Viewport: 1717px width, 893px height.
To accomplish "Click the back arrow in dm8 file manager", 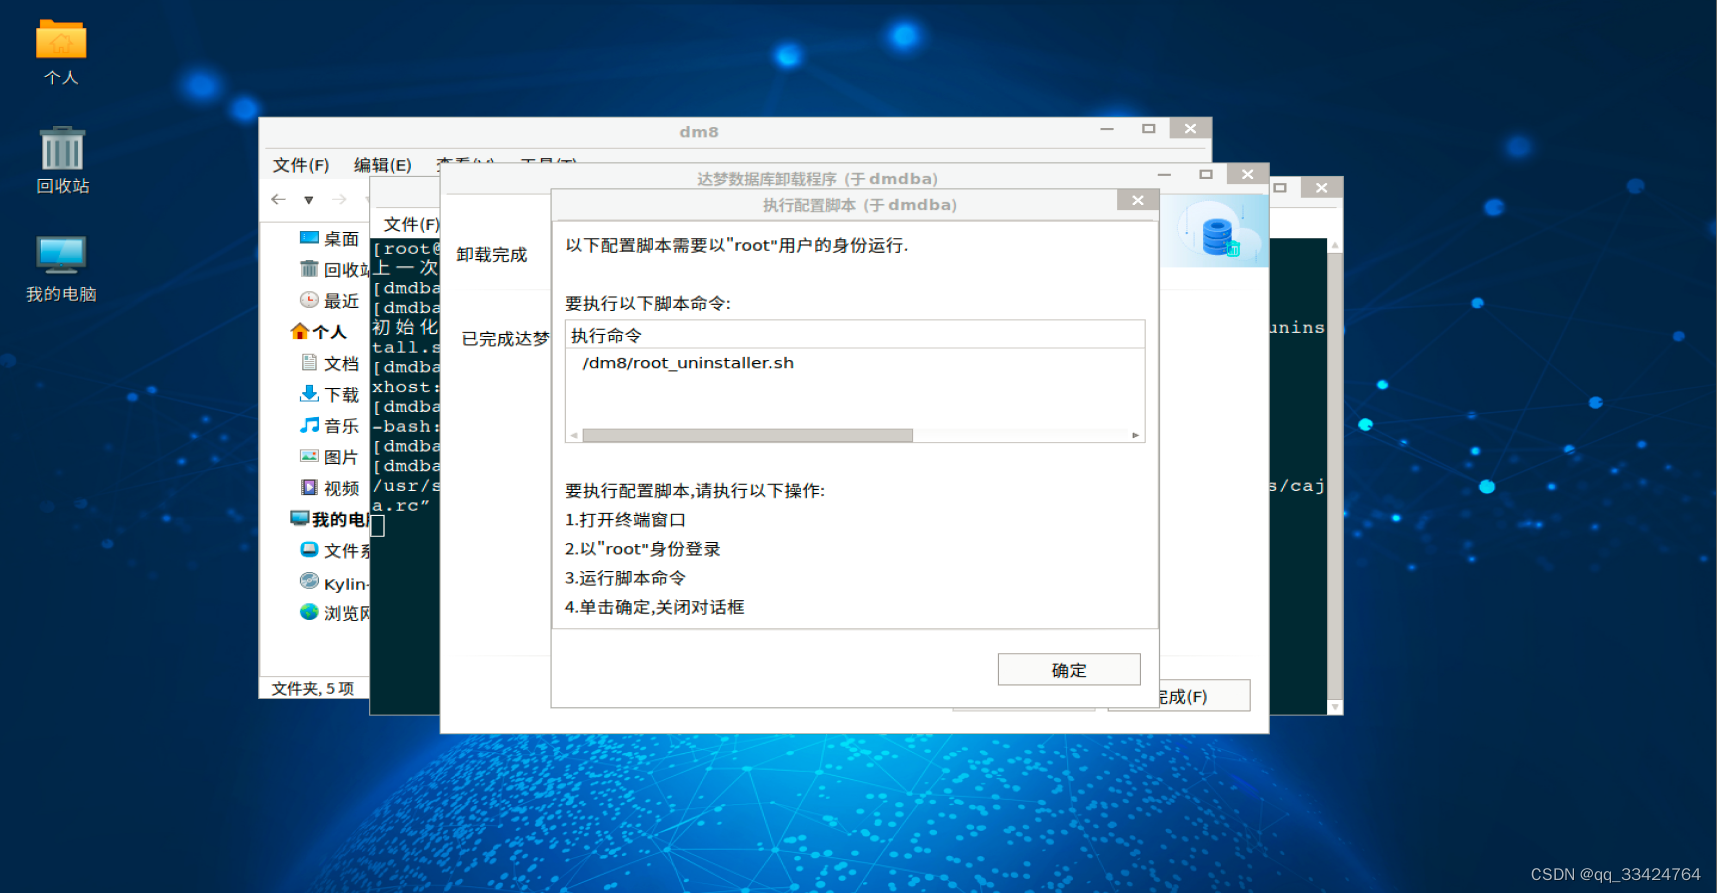I will [x=279, y=199].
